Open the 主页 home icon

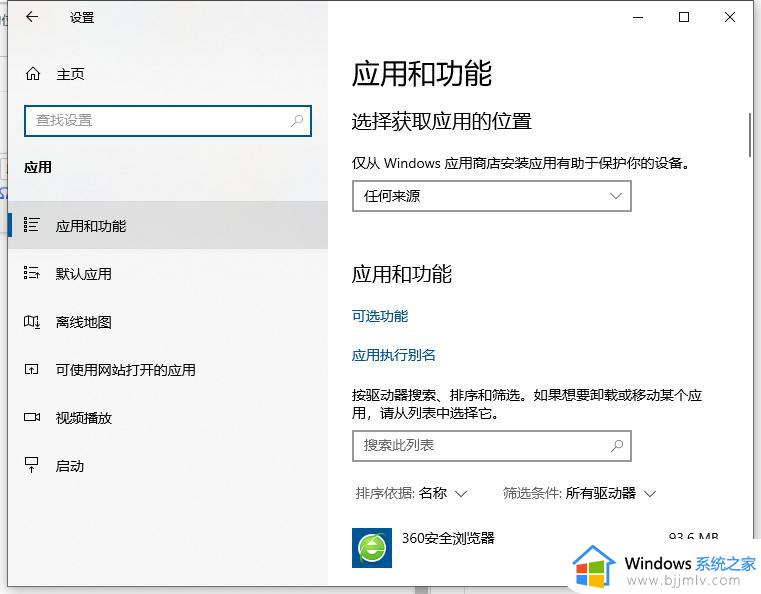pyautogui.click(x=33, y=74)
